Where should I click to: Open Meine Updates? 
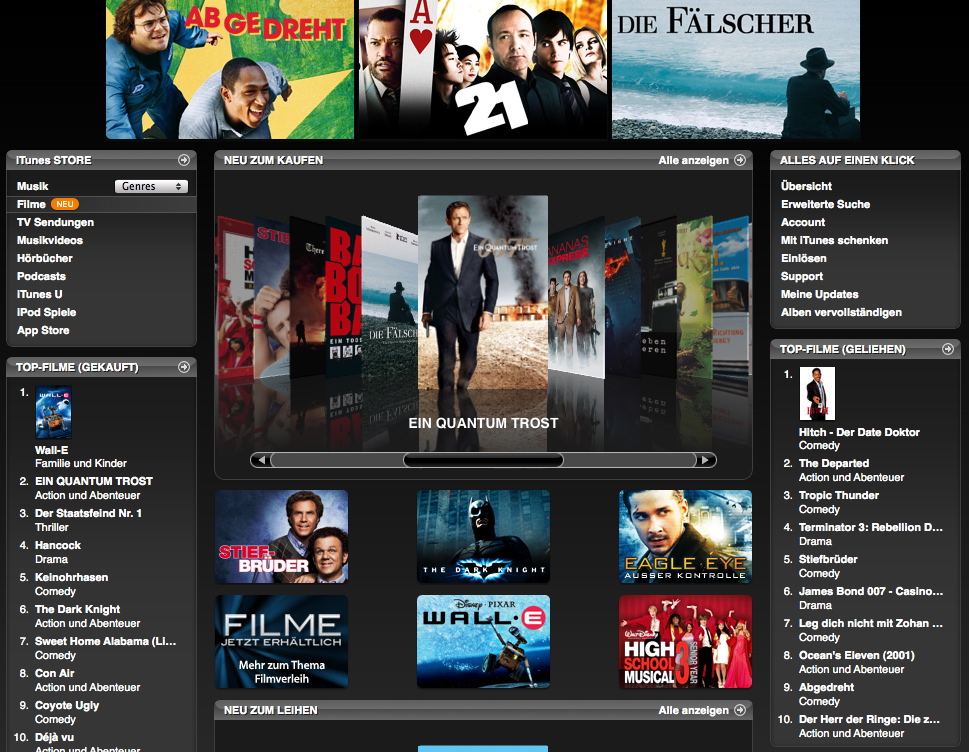819,294
